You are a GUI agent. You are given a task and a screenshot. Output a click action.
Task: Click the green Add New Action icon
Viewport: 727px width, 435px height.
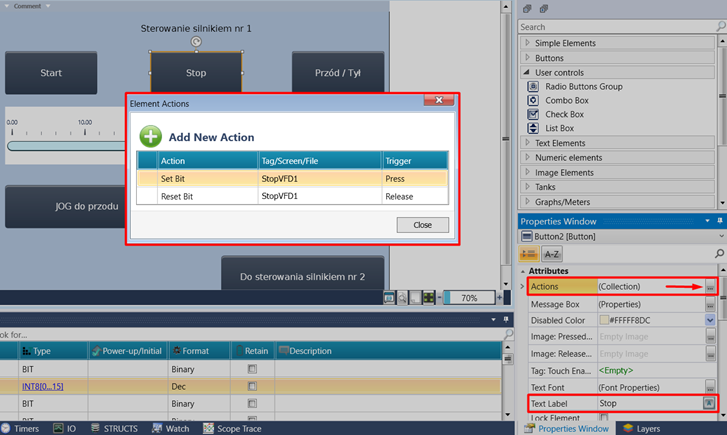click(x=150, y=137)
